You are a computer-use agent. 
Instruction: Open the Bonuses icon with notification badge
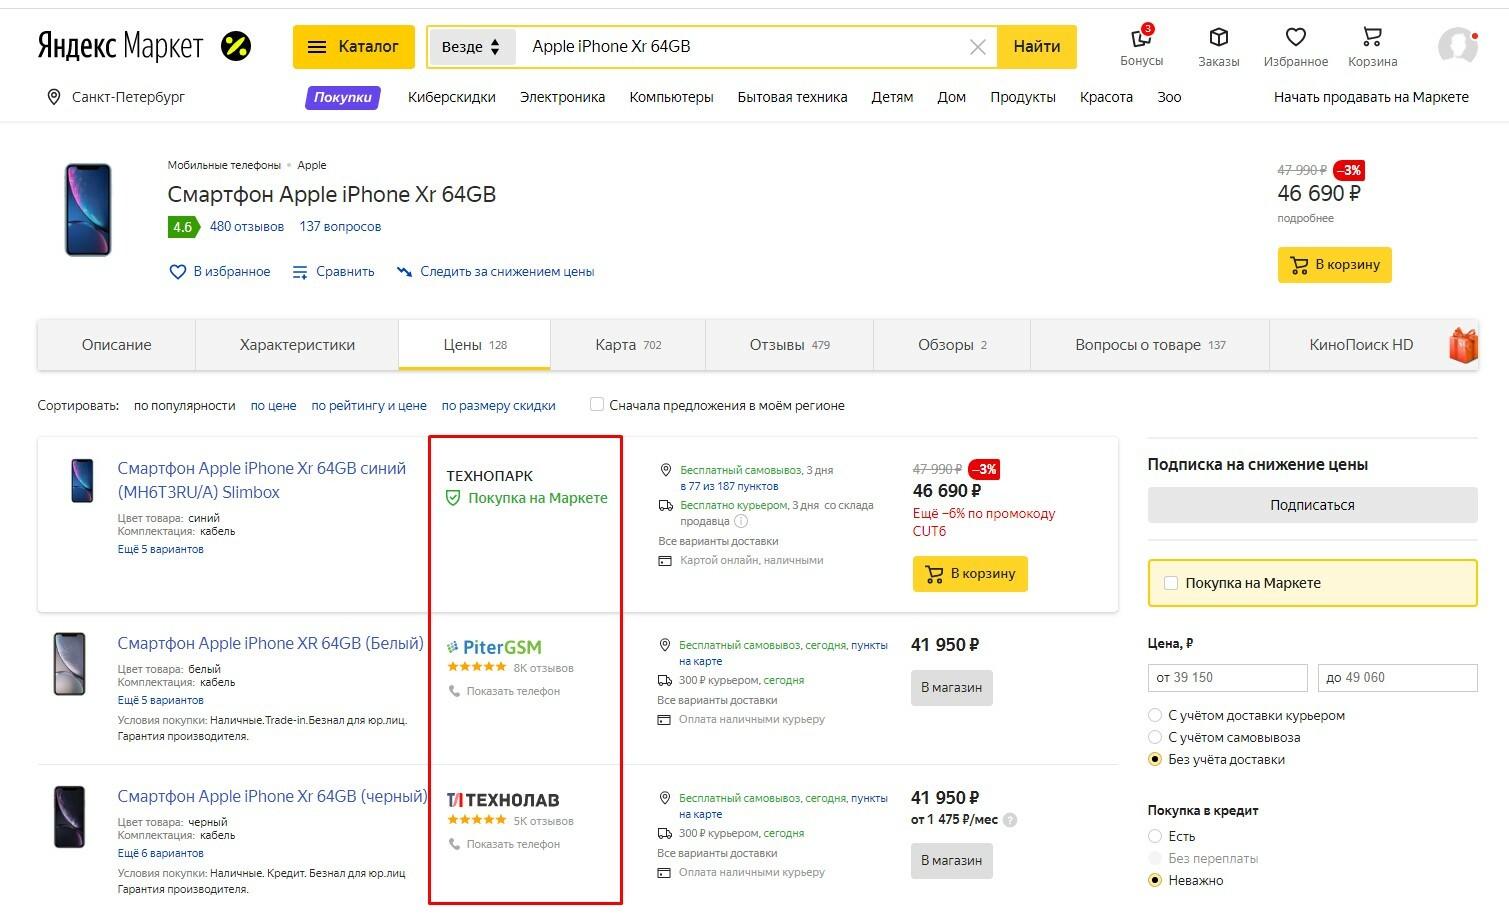[1141, 37]
